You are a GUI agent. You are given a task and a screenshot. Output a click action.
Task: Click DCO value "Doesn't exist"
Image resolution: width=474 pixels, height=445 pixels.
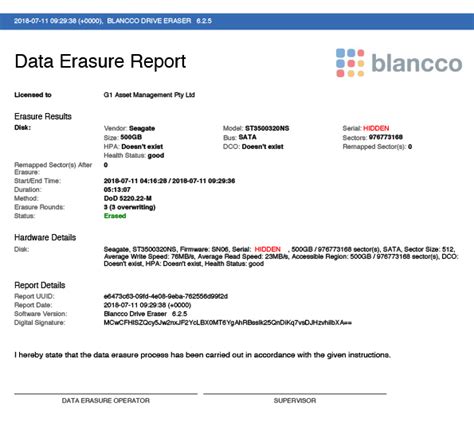click(263, 147)
